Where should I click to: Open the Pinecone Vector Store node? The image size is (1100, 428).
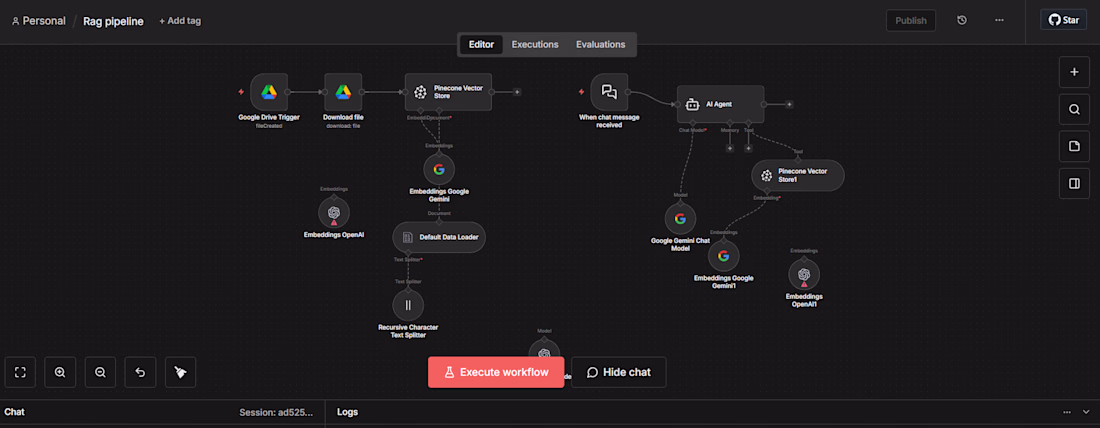coord(448,92)
